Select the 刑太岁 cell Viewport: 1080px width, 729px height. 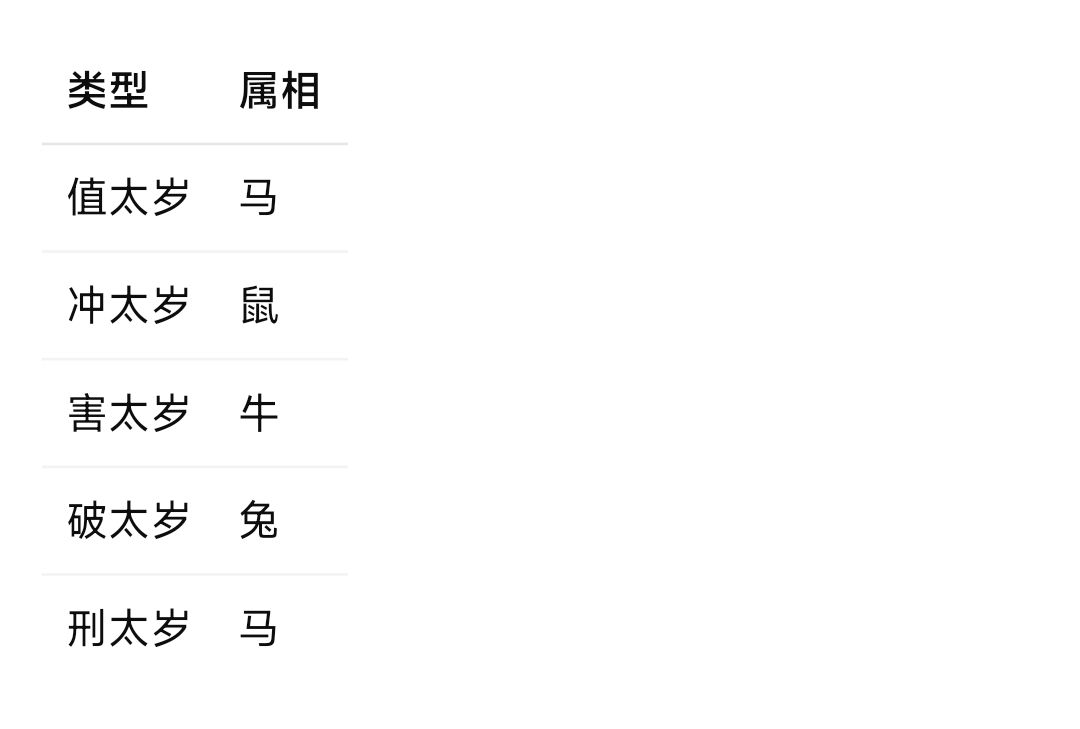(128, 629)
